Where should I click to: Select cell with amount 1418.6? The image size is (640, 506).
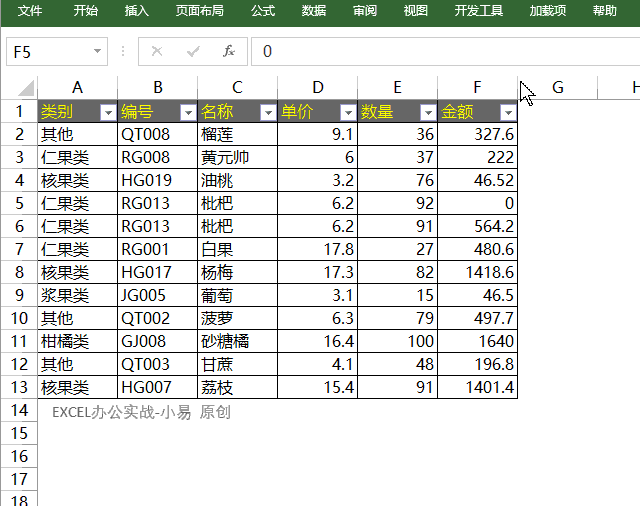[x=478, y=272]
